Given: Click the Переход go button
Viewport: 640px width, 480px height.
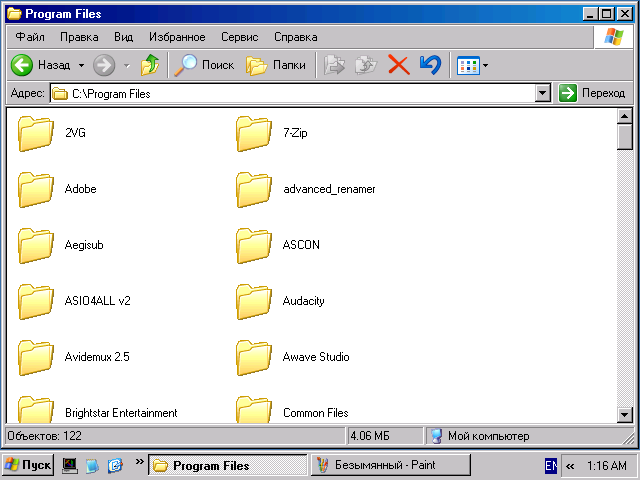Looking at the screenshot, I should point(592,93).
